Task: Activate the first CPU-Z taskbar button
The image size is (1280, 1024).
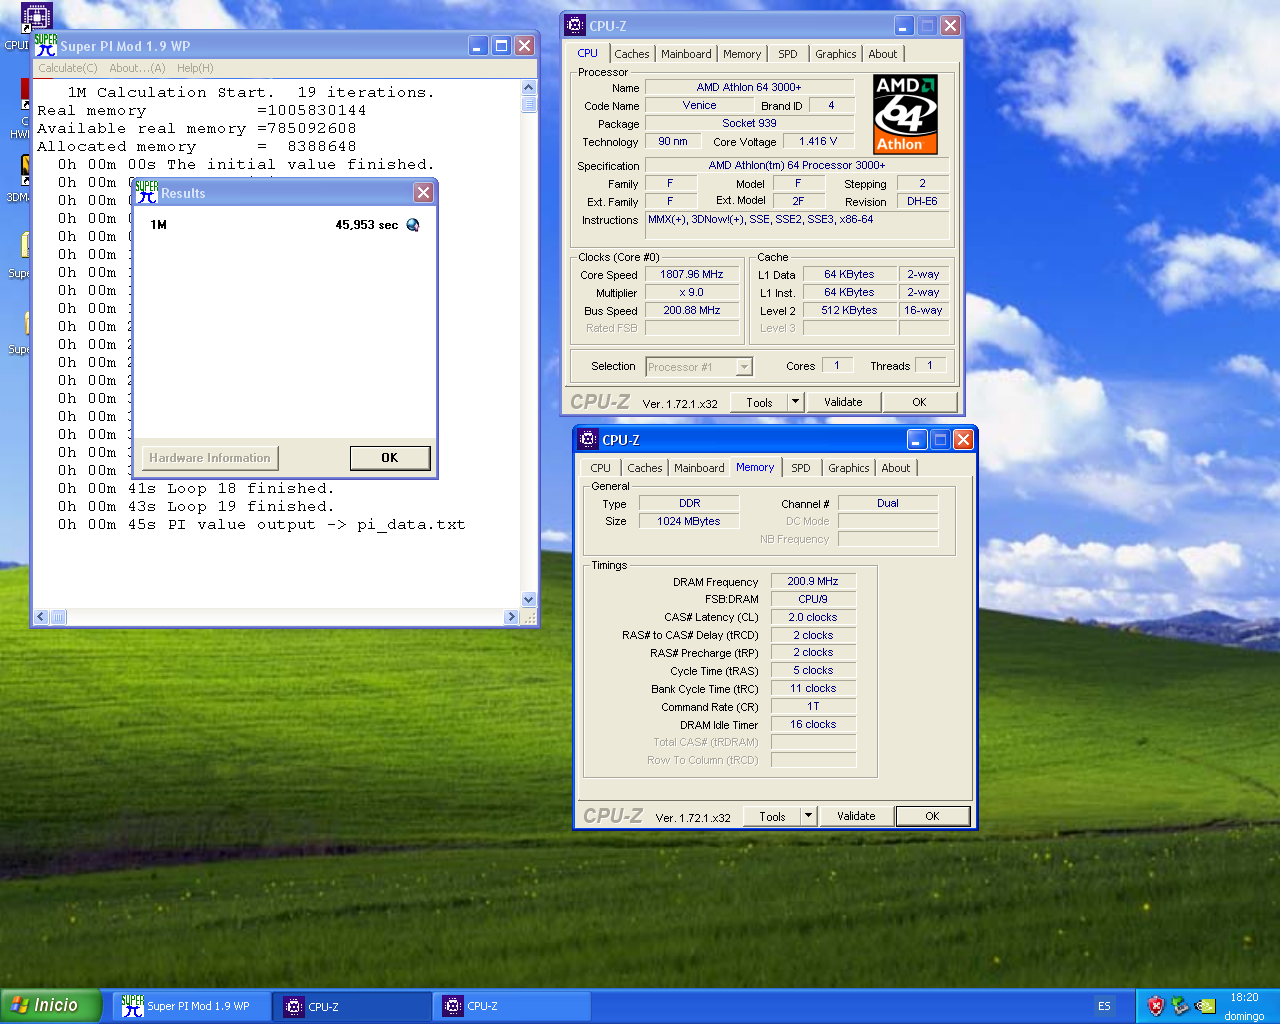Action: pyautogui.click(x=352, y=1006)
